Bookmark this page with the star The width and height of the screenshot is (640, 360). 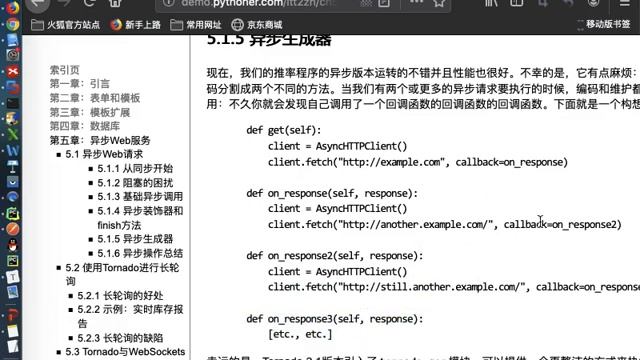click(439, 3)
